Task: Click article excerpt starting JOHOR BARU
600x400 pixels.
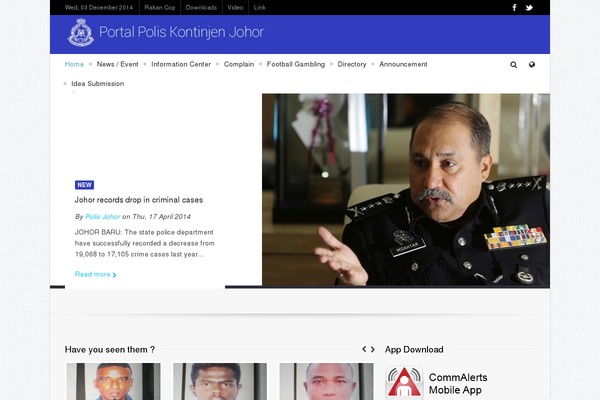Action: point(145,243)
